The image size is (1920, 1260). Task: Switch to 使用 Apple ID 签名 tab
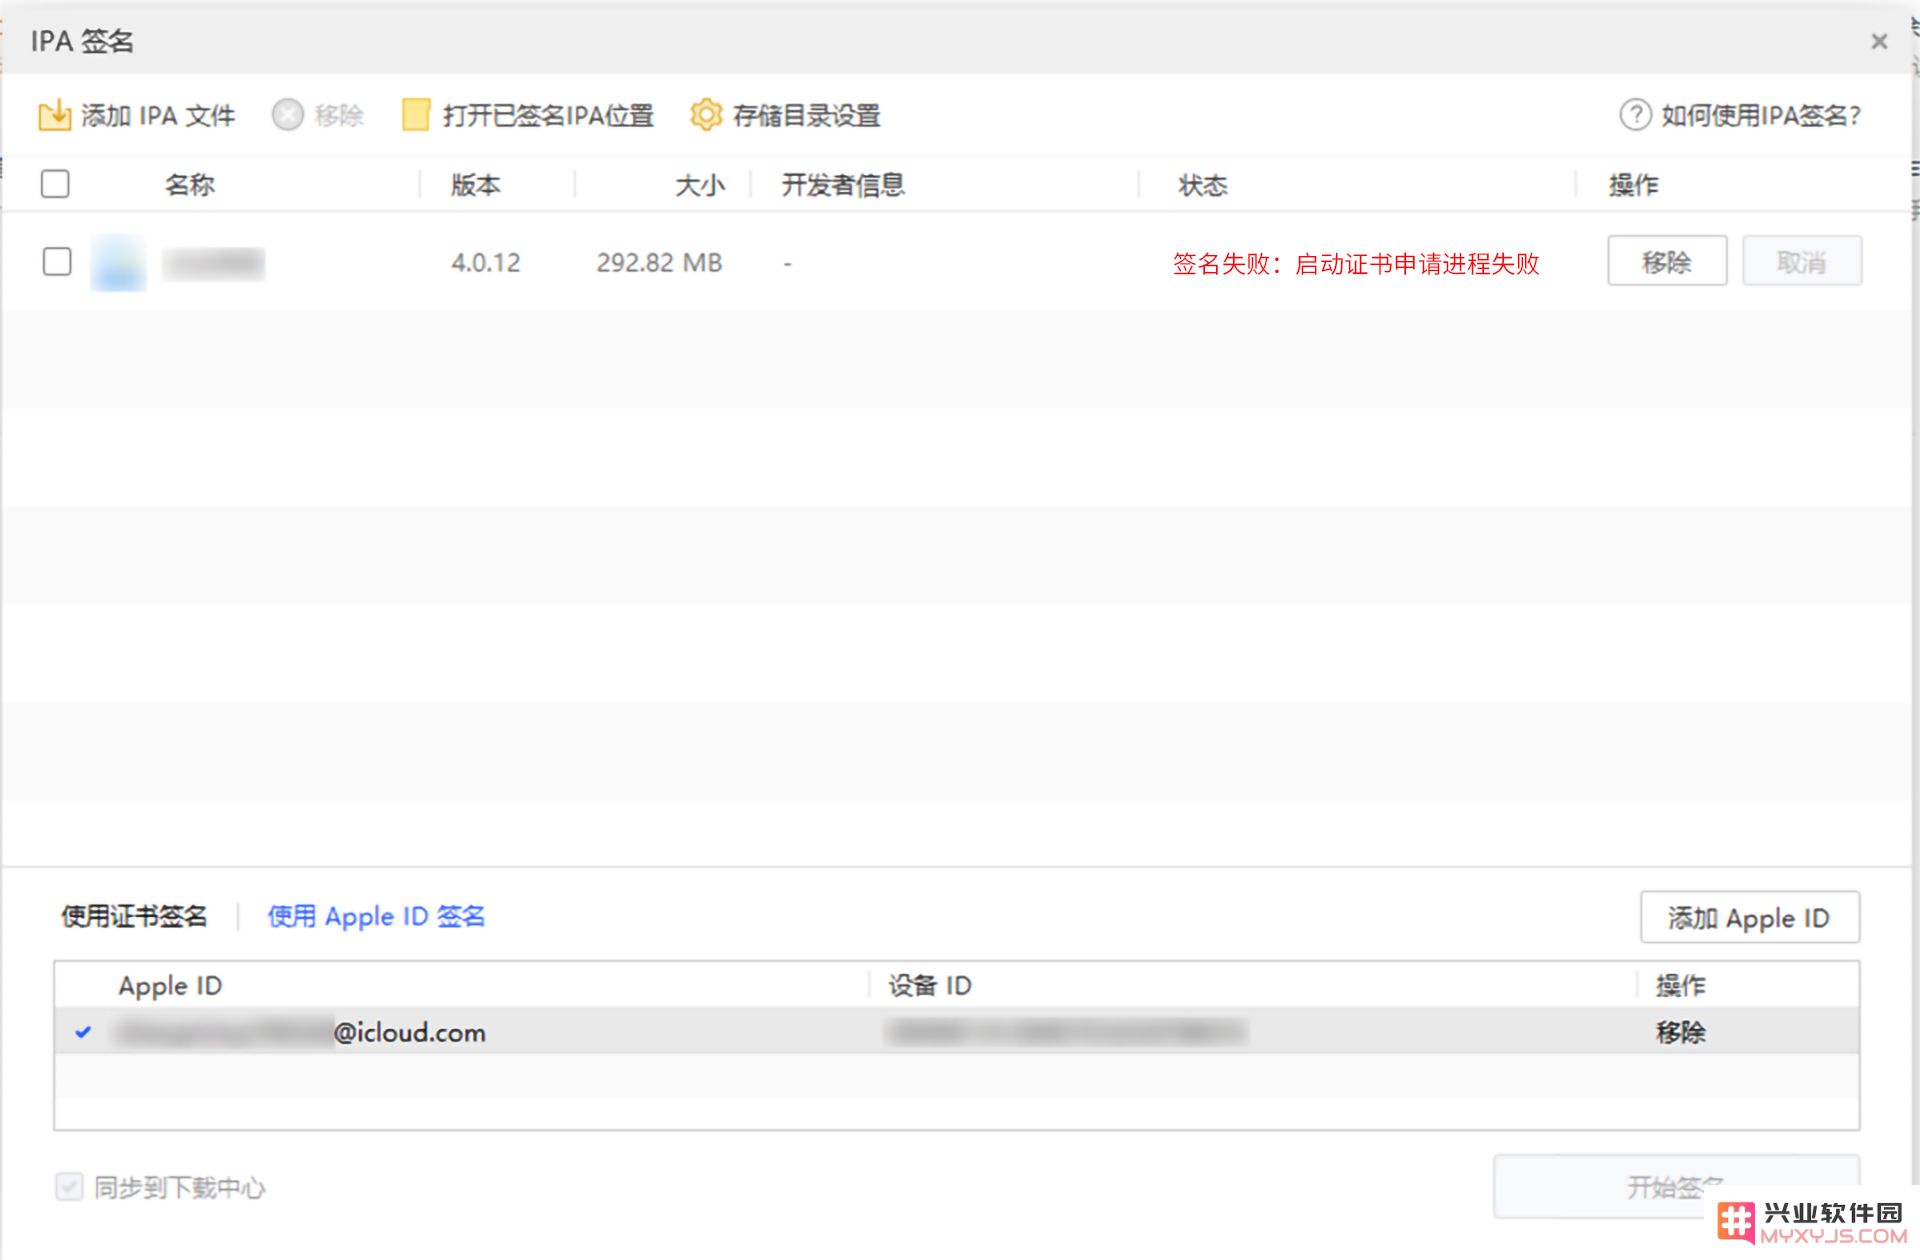[x=376, y=916]
